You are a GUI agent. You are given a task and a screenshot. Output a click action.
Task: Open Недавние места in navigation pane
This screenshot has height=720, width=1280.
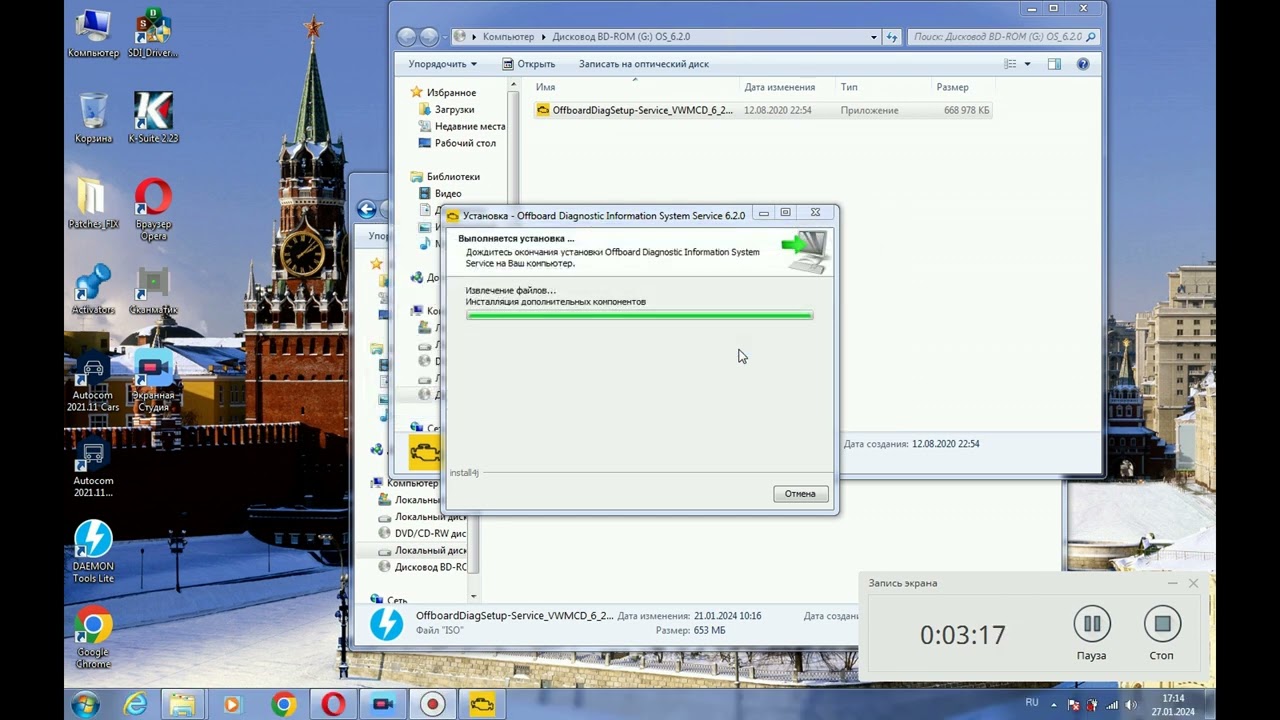(x=460, y=126)
